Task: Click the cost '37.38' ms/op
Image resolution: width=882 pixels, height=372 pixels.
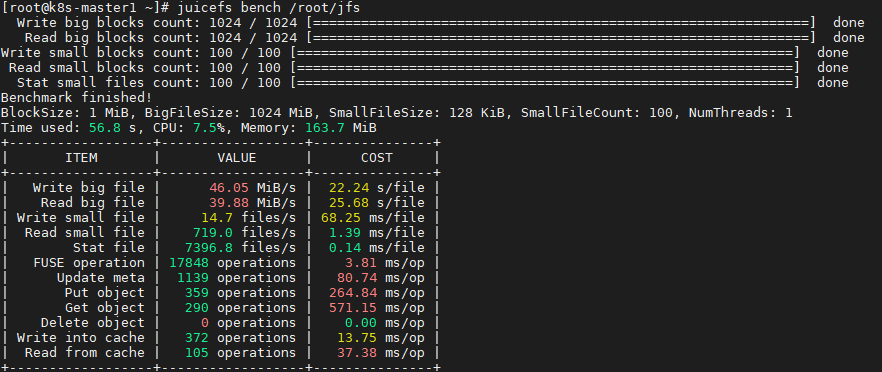Action: click(357, 353)
